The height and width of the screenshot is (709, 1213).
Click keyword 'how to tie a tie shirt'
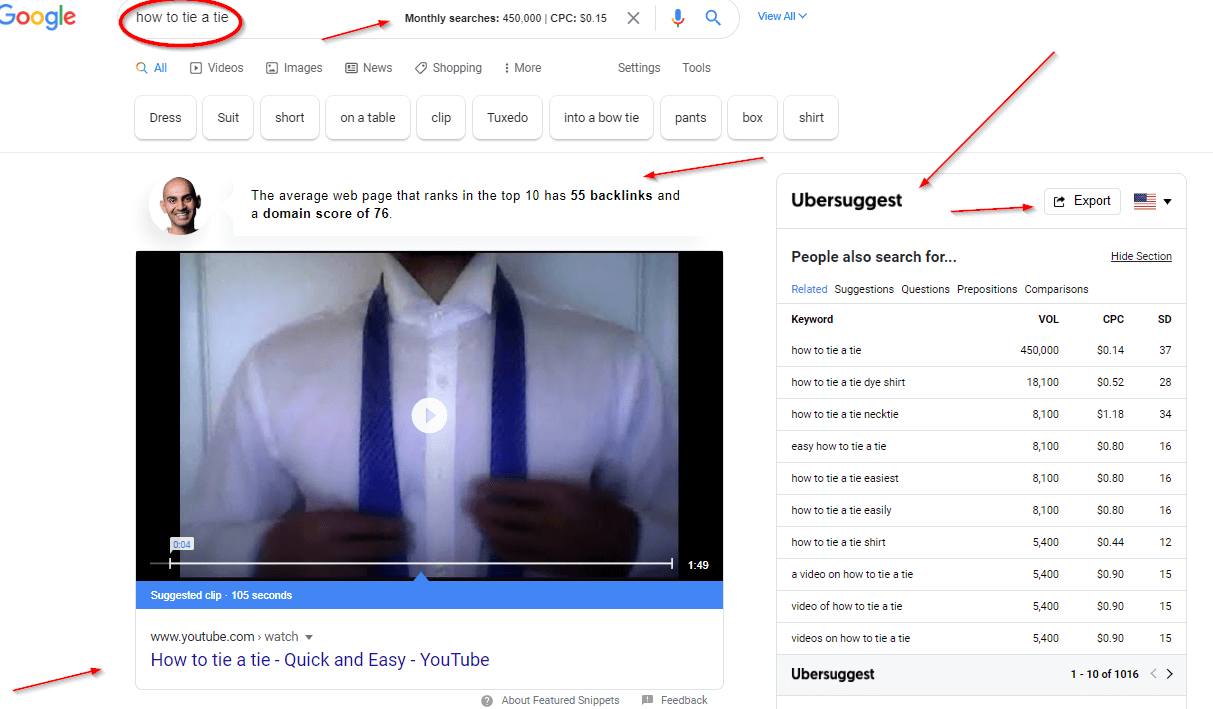click(838, 542)
